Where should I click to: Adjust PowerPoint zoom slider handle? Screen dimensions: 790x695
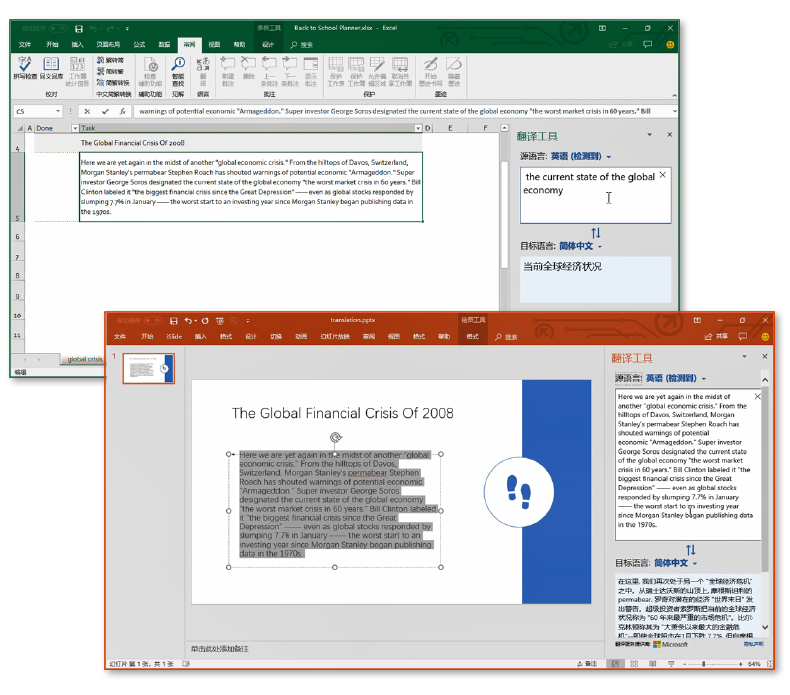click(704, 664)
